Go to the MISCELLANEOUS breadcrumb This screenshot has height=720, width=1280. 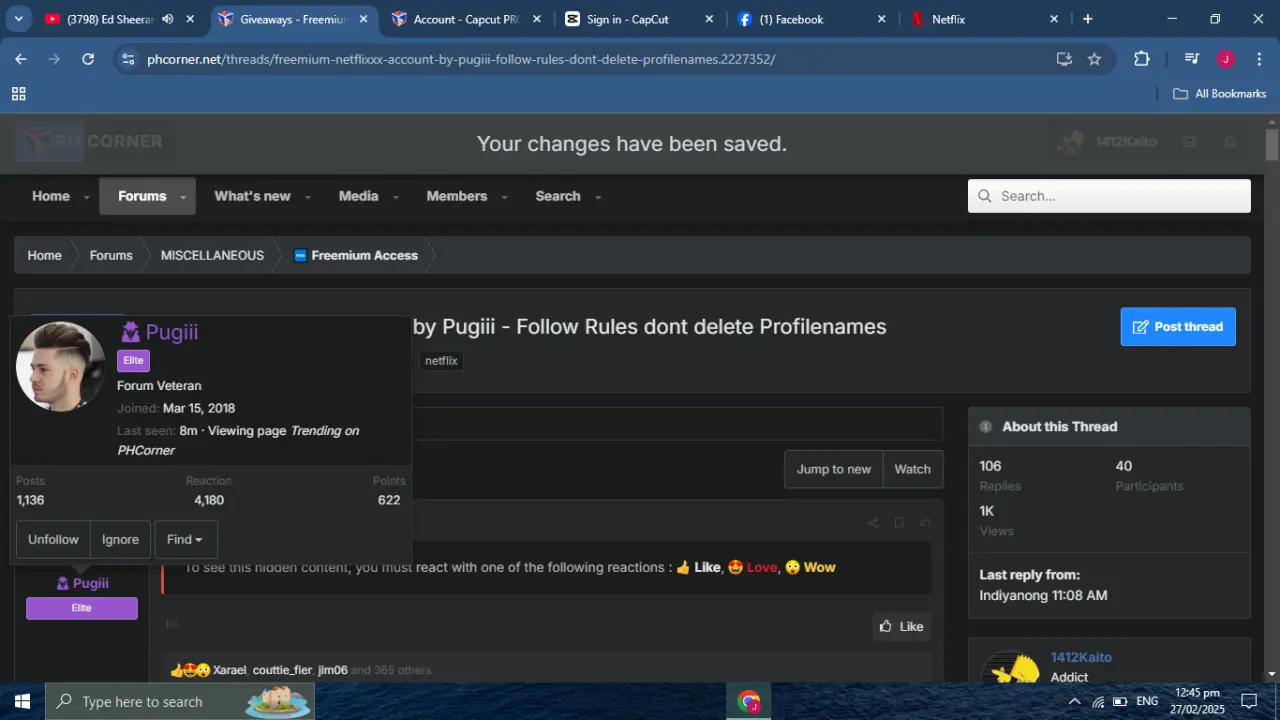pos(212,255)
